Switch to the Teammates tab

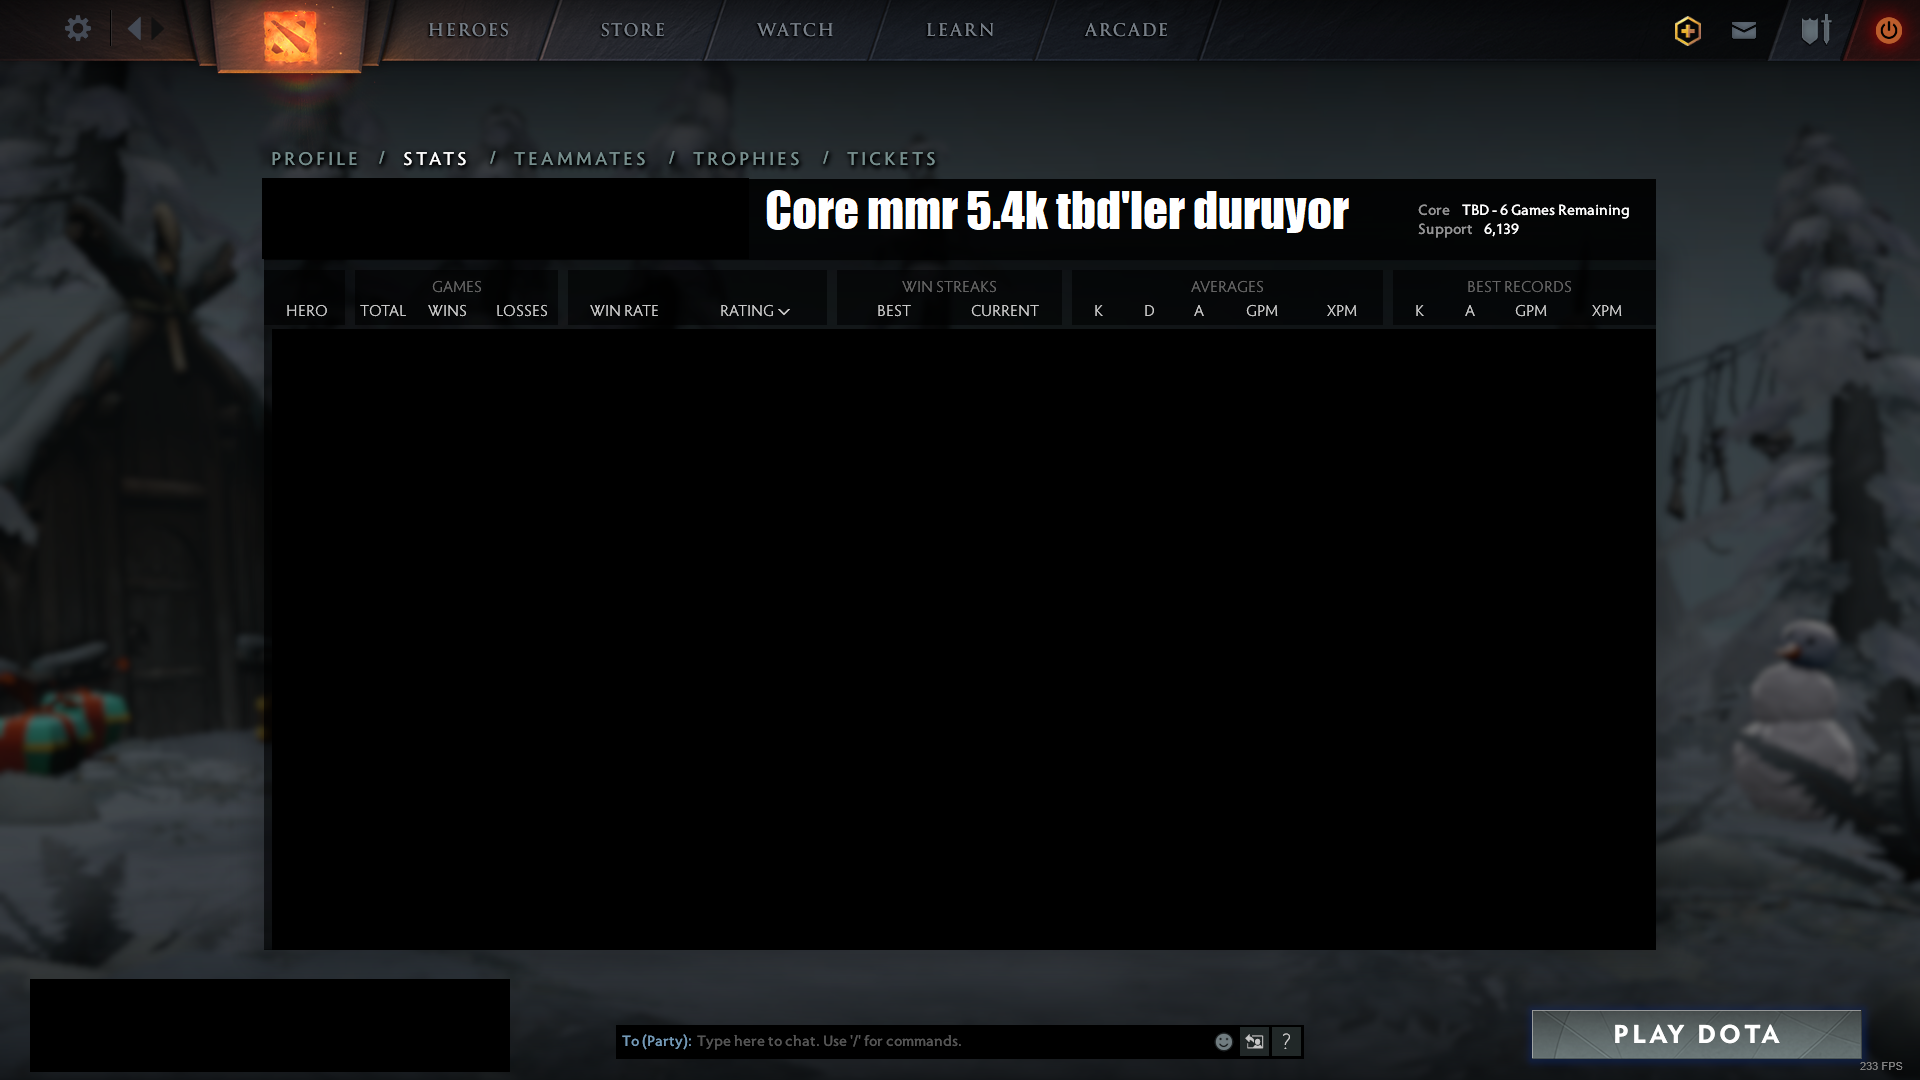[580, 159]
